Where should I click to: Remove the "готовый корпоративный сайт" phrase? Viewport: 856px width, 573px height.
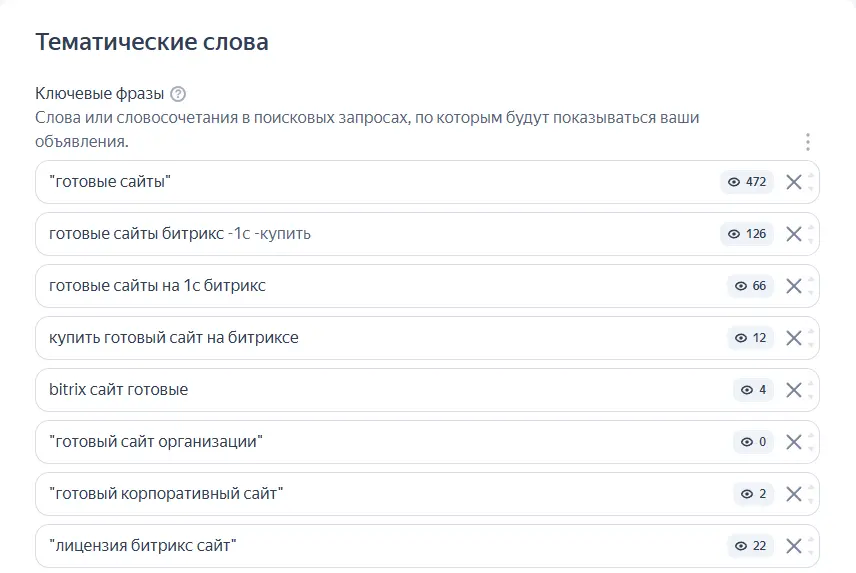coord(794,494)
